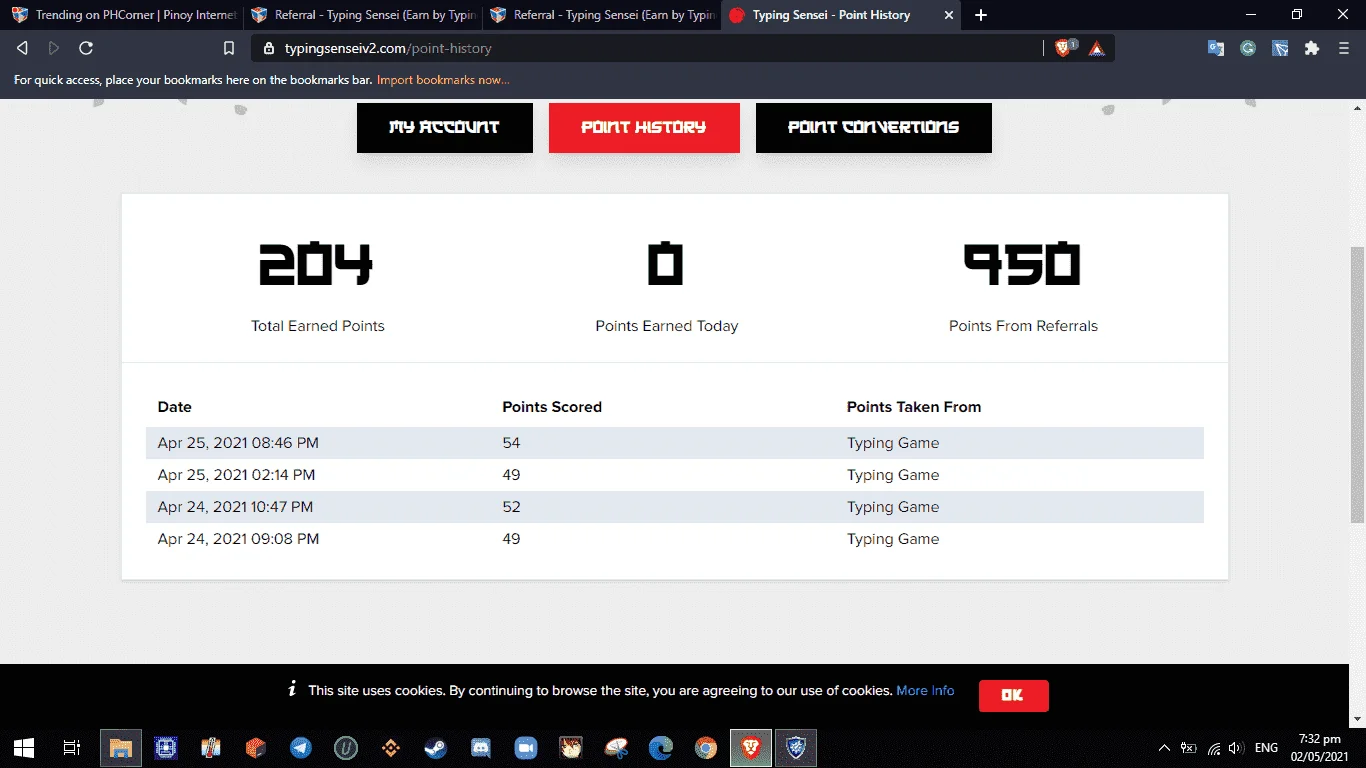This screenshot has height=768, width=1366.
Task: Open the battery status tray icon
Action: tap(1189, 747)
